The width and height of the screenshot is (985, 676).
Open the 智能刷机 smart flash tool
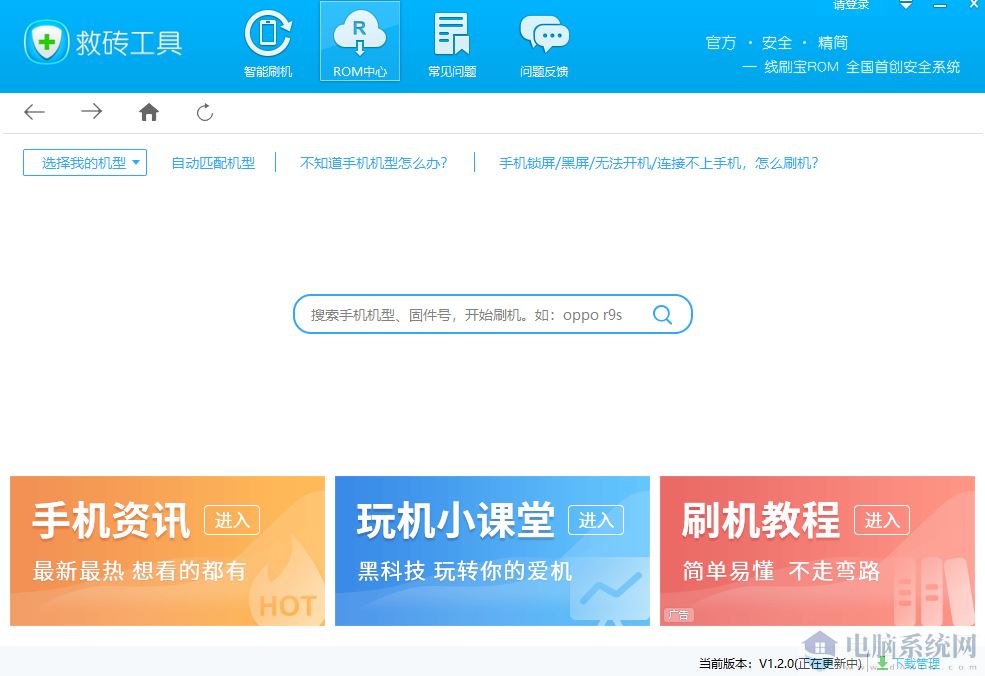(x=267, y=42)
